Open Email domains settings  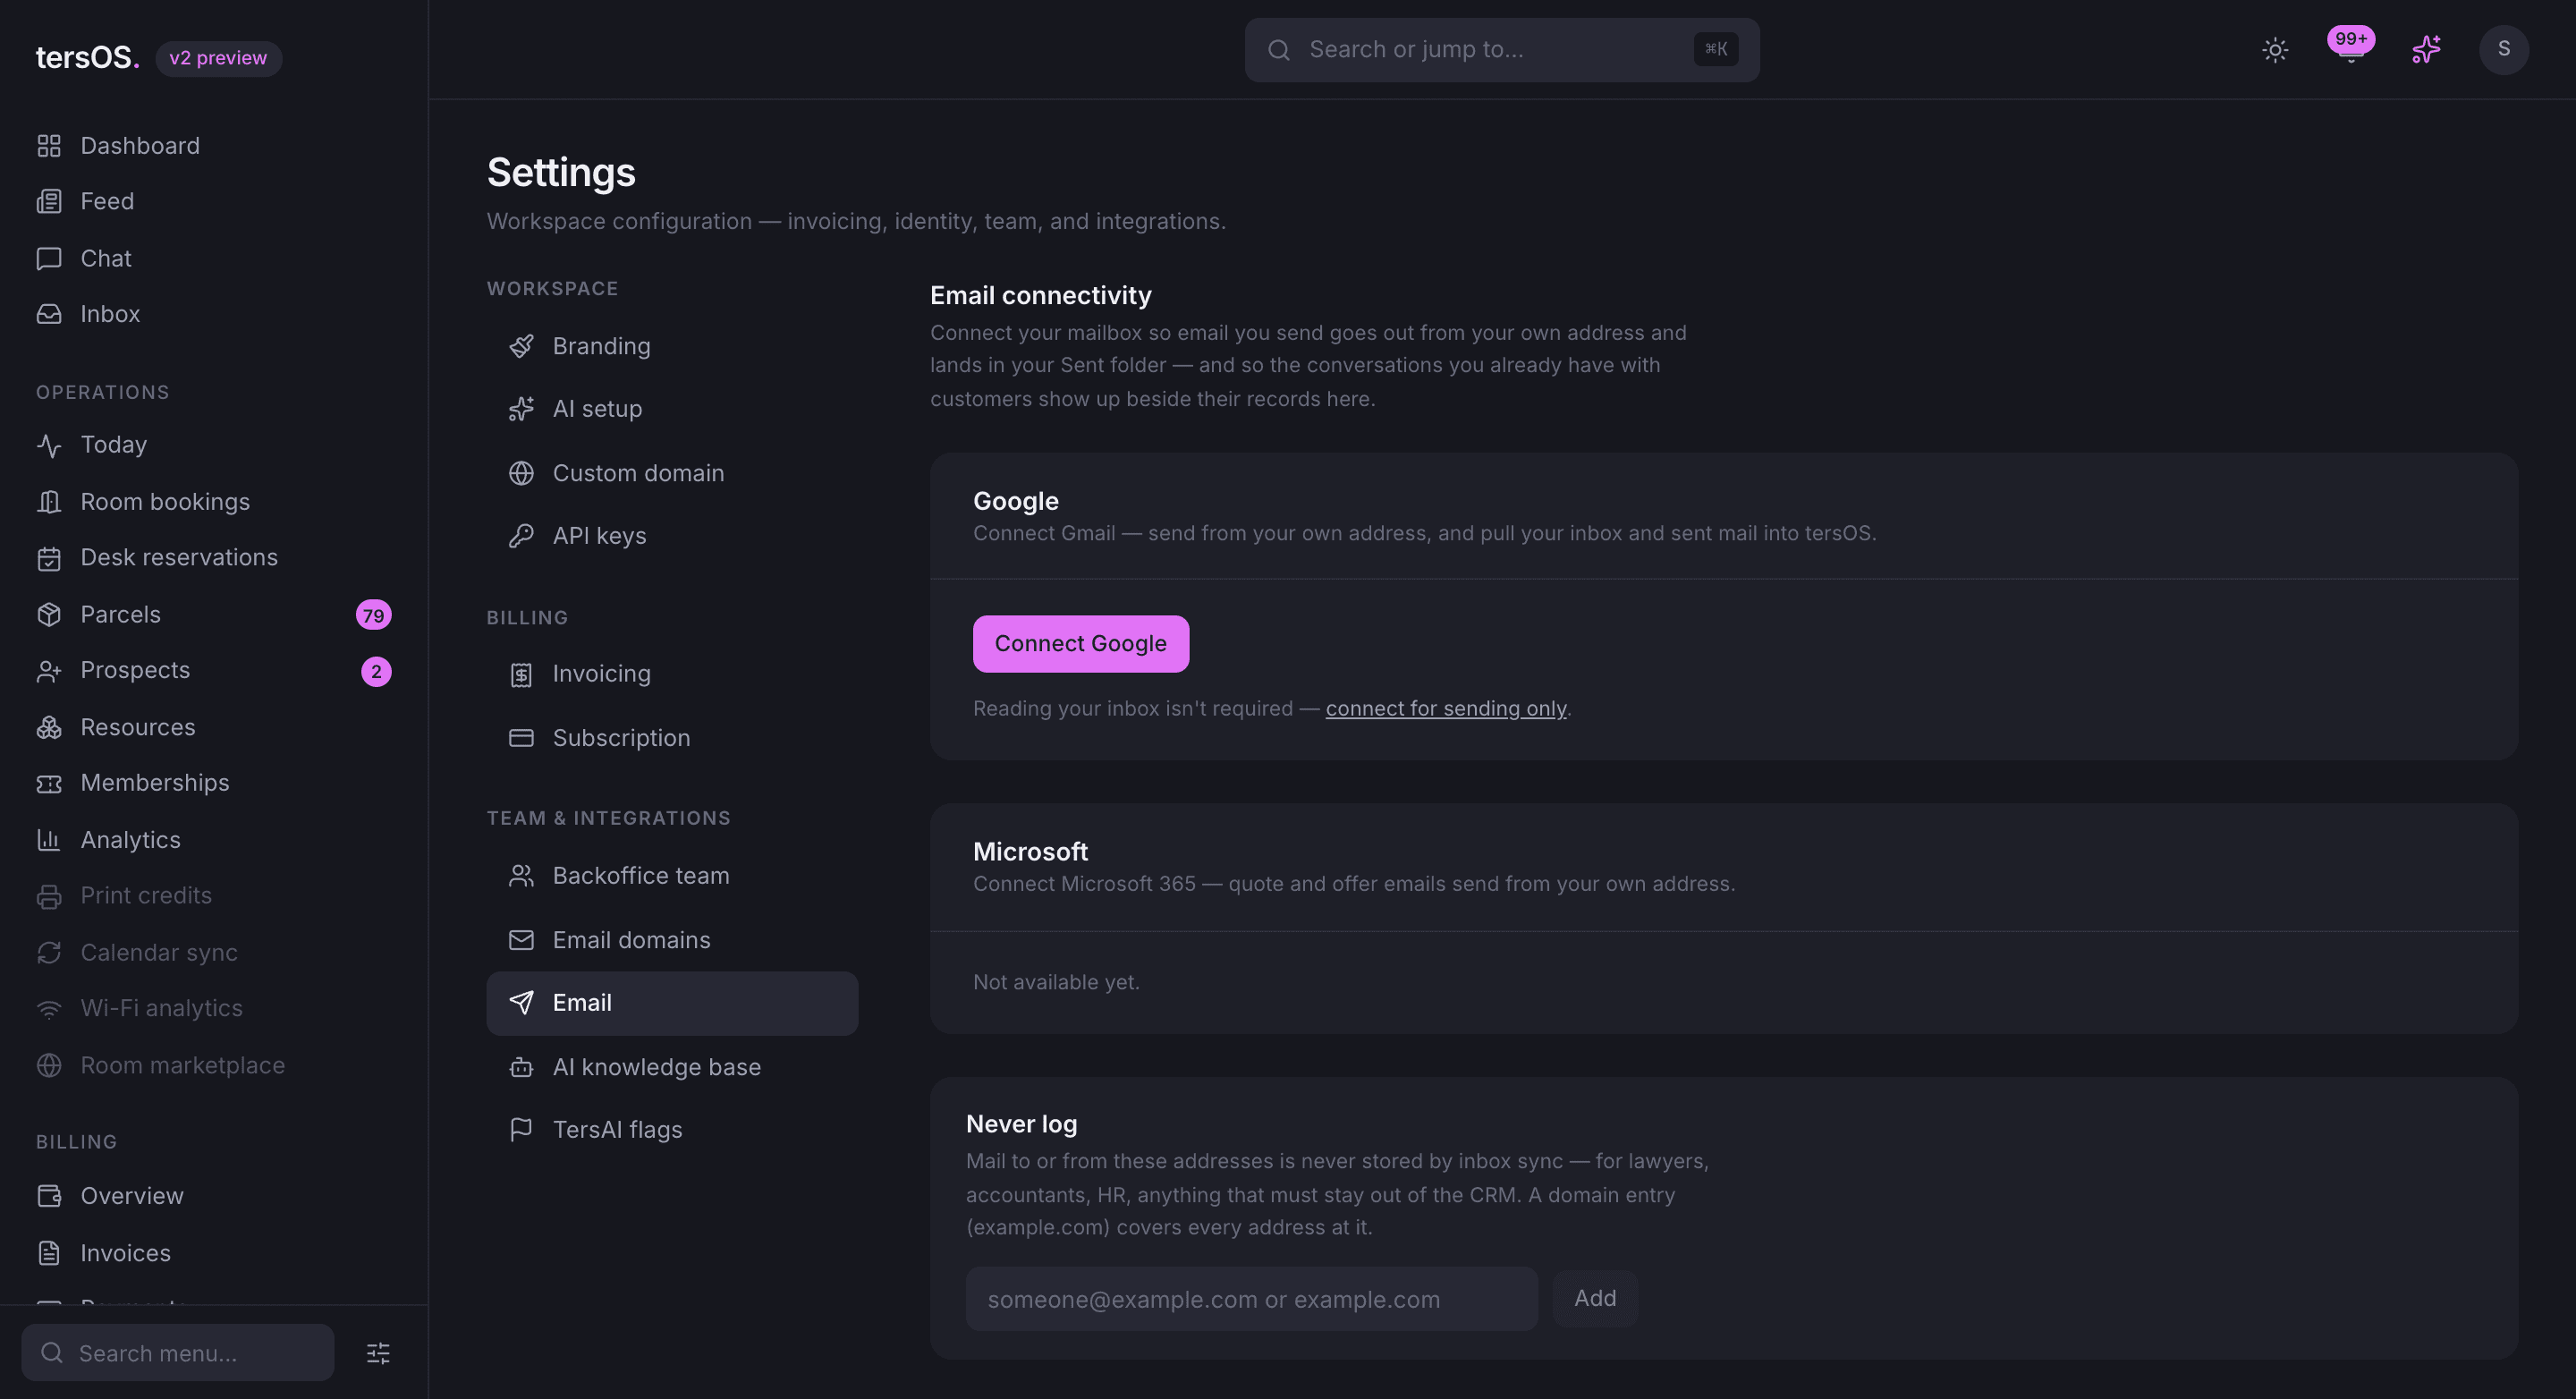tap(672, 940)
